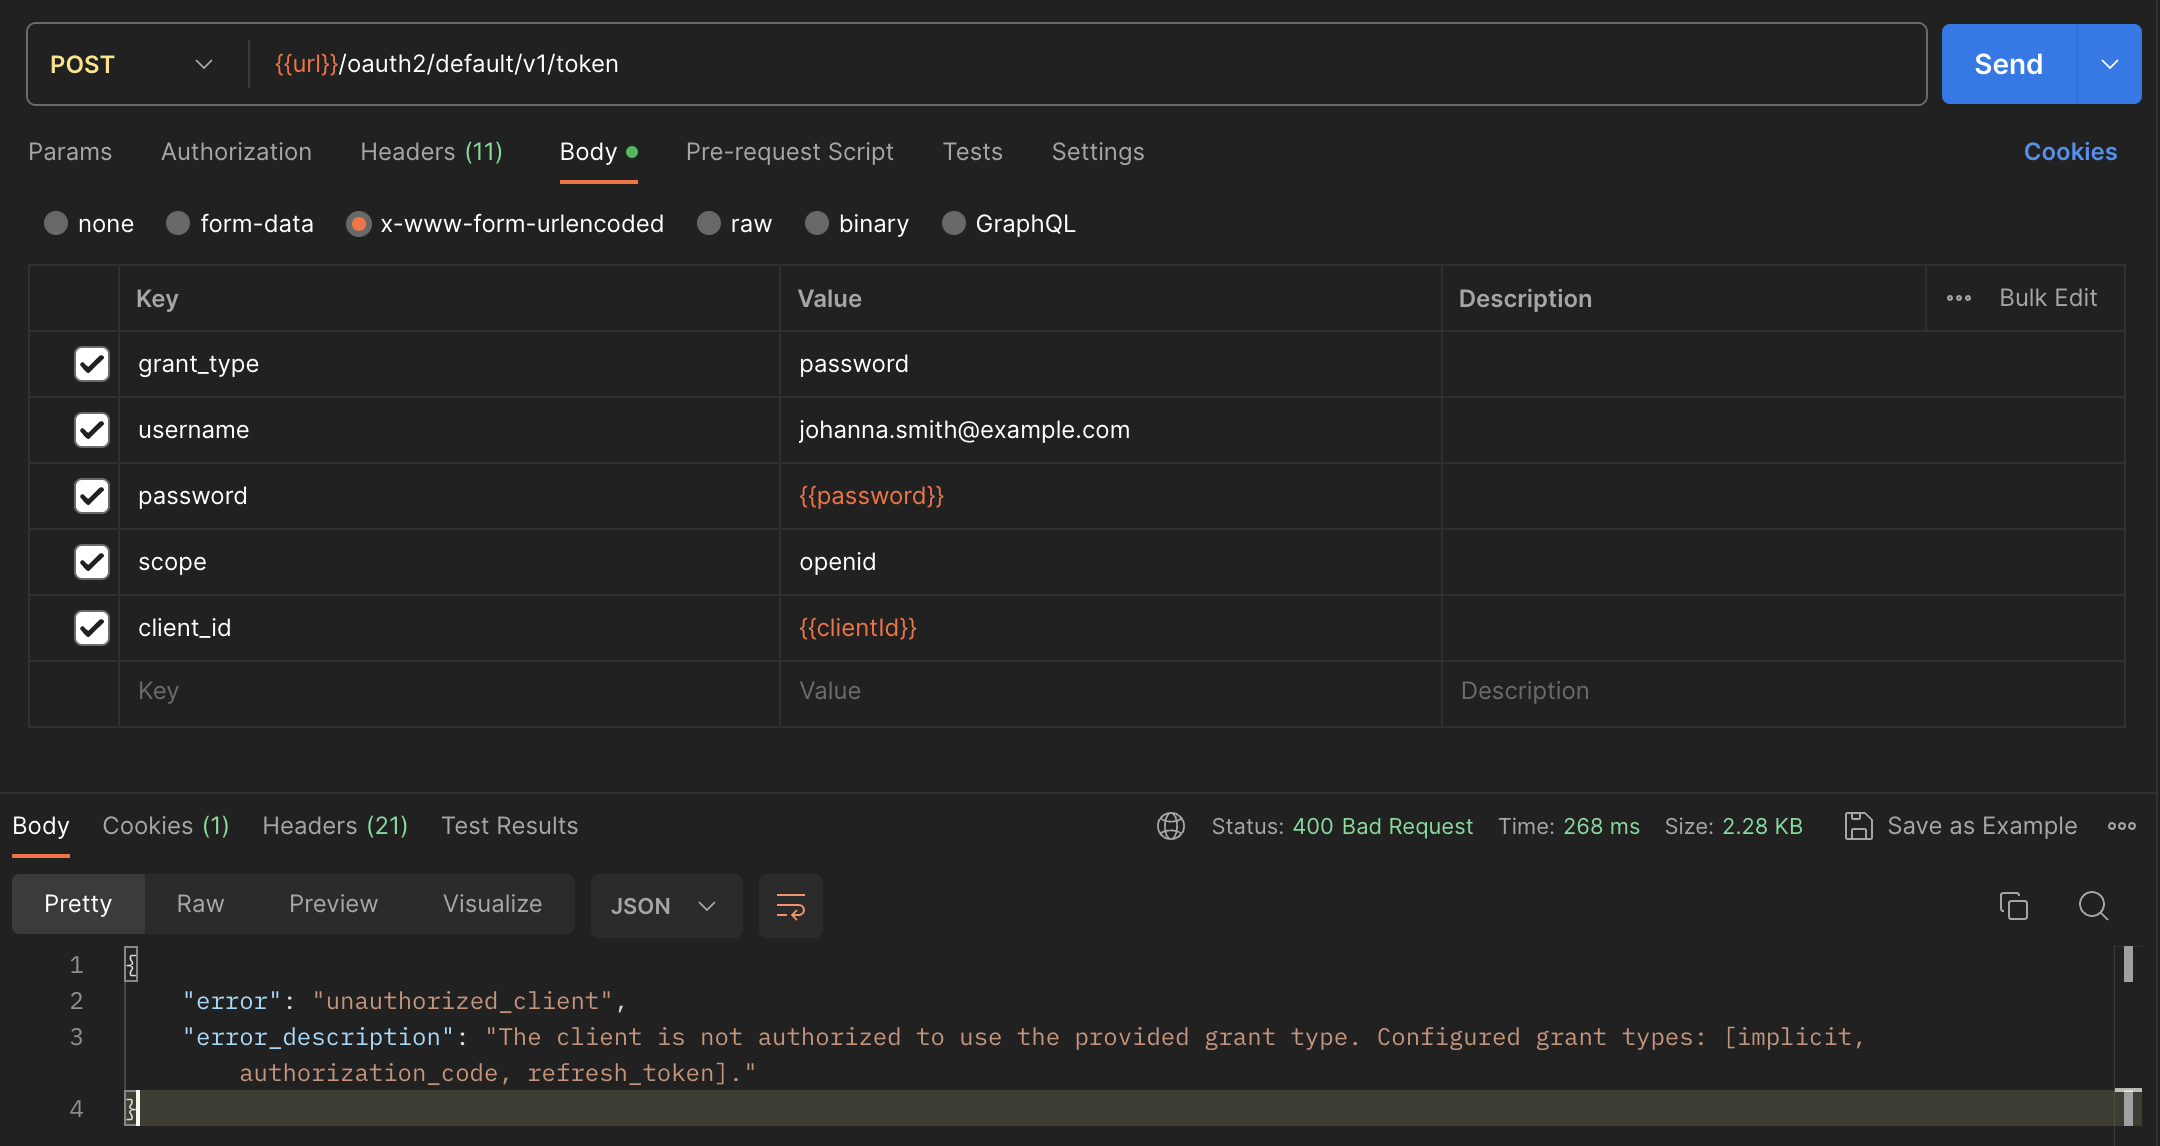Click the Cookies link
This screenshot has width=2160, height=1146.
click(2070, 152)
